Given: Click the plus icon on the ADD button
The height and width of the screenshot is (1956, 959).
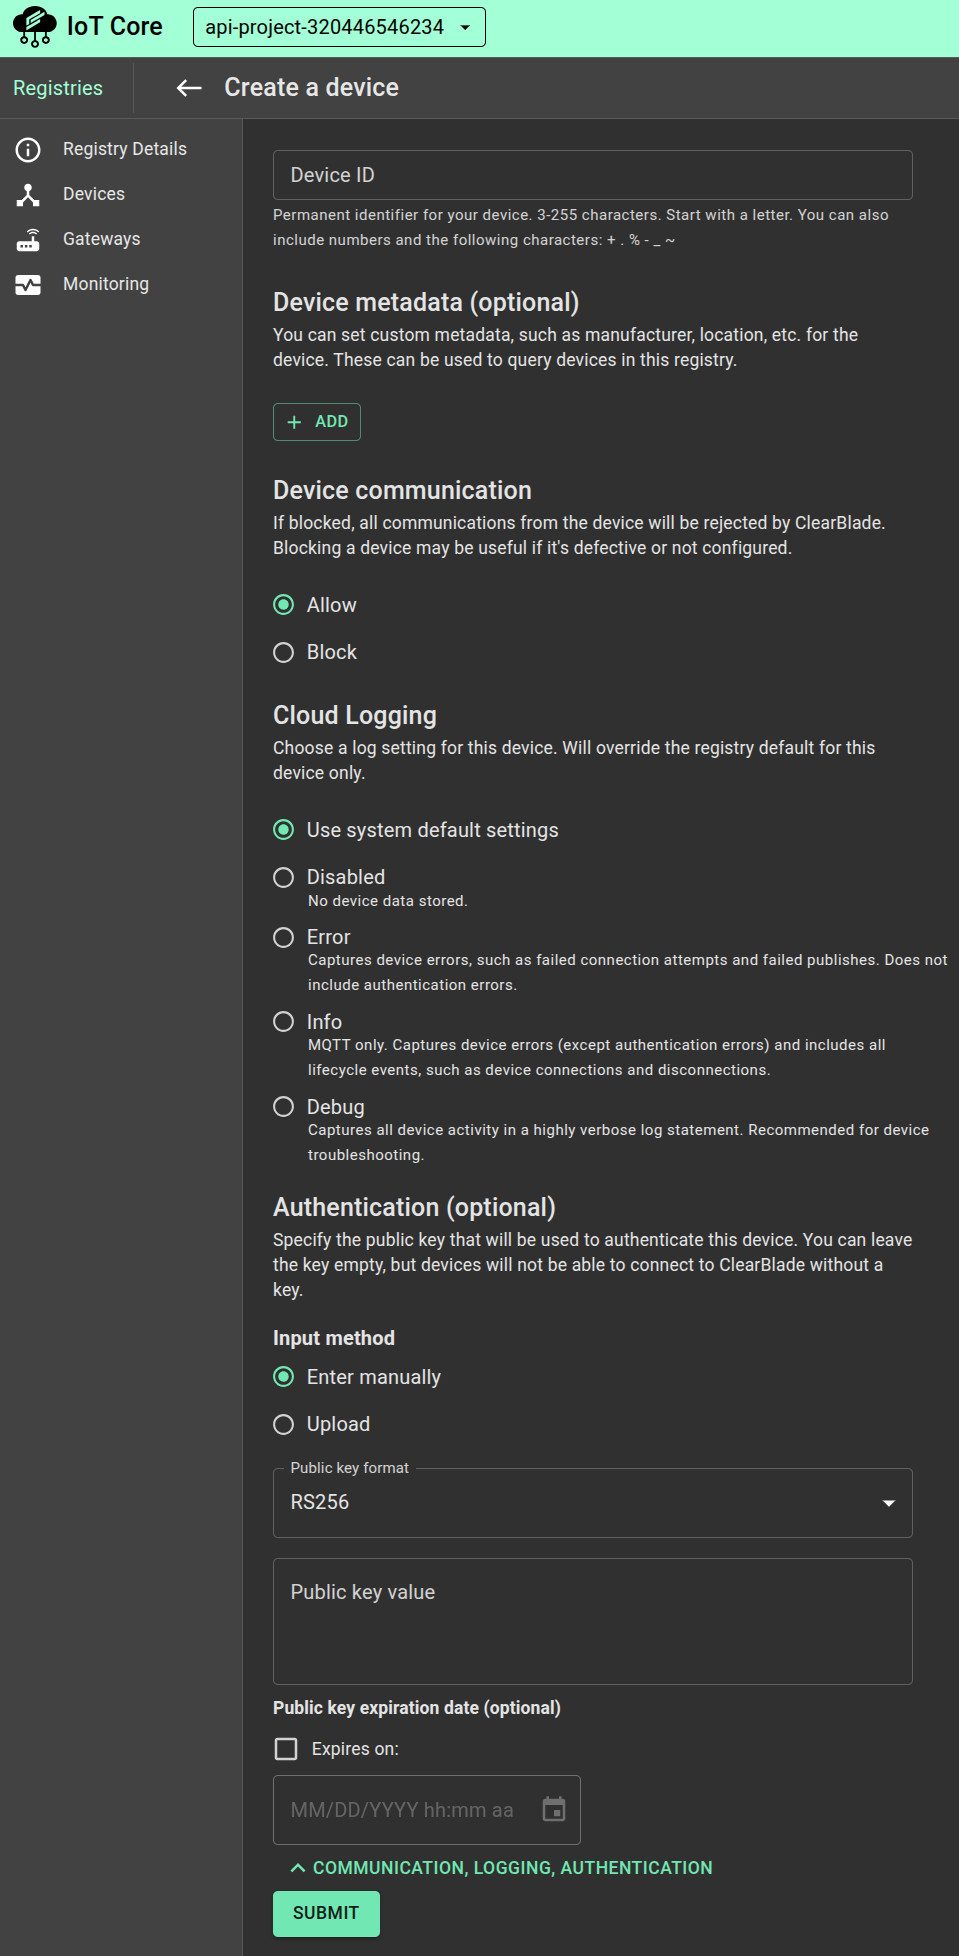Looking at the screenshot, I should (x=294, y=422).
